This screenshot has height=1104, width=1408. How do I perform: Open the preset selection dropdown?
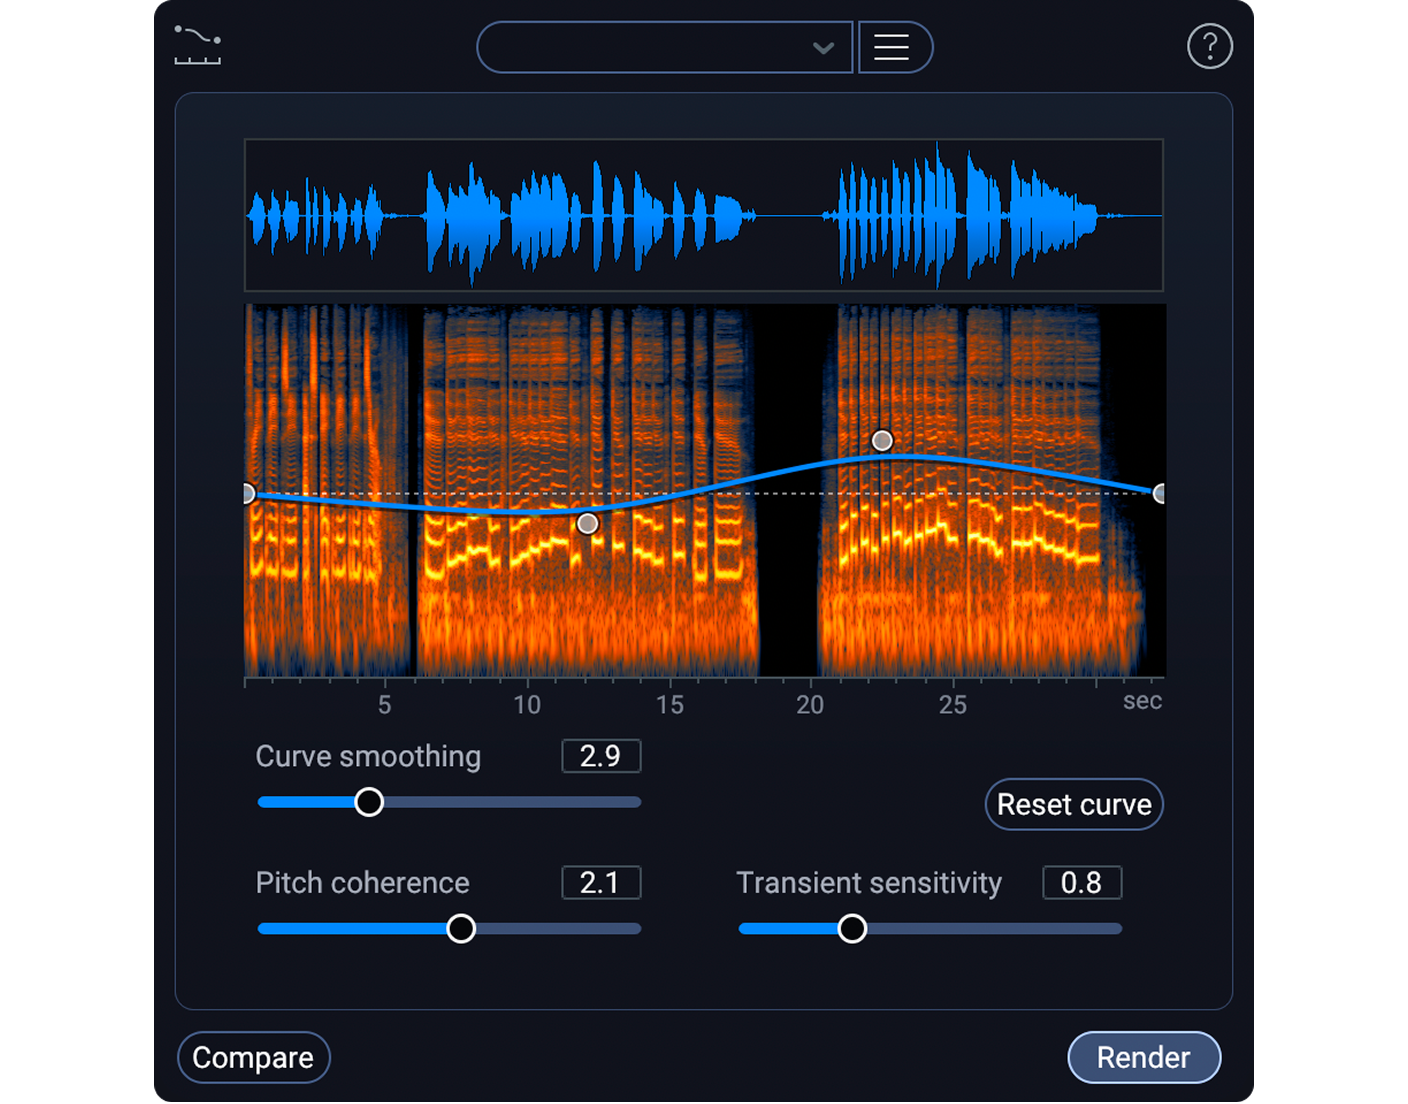[660, 47]
